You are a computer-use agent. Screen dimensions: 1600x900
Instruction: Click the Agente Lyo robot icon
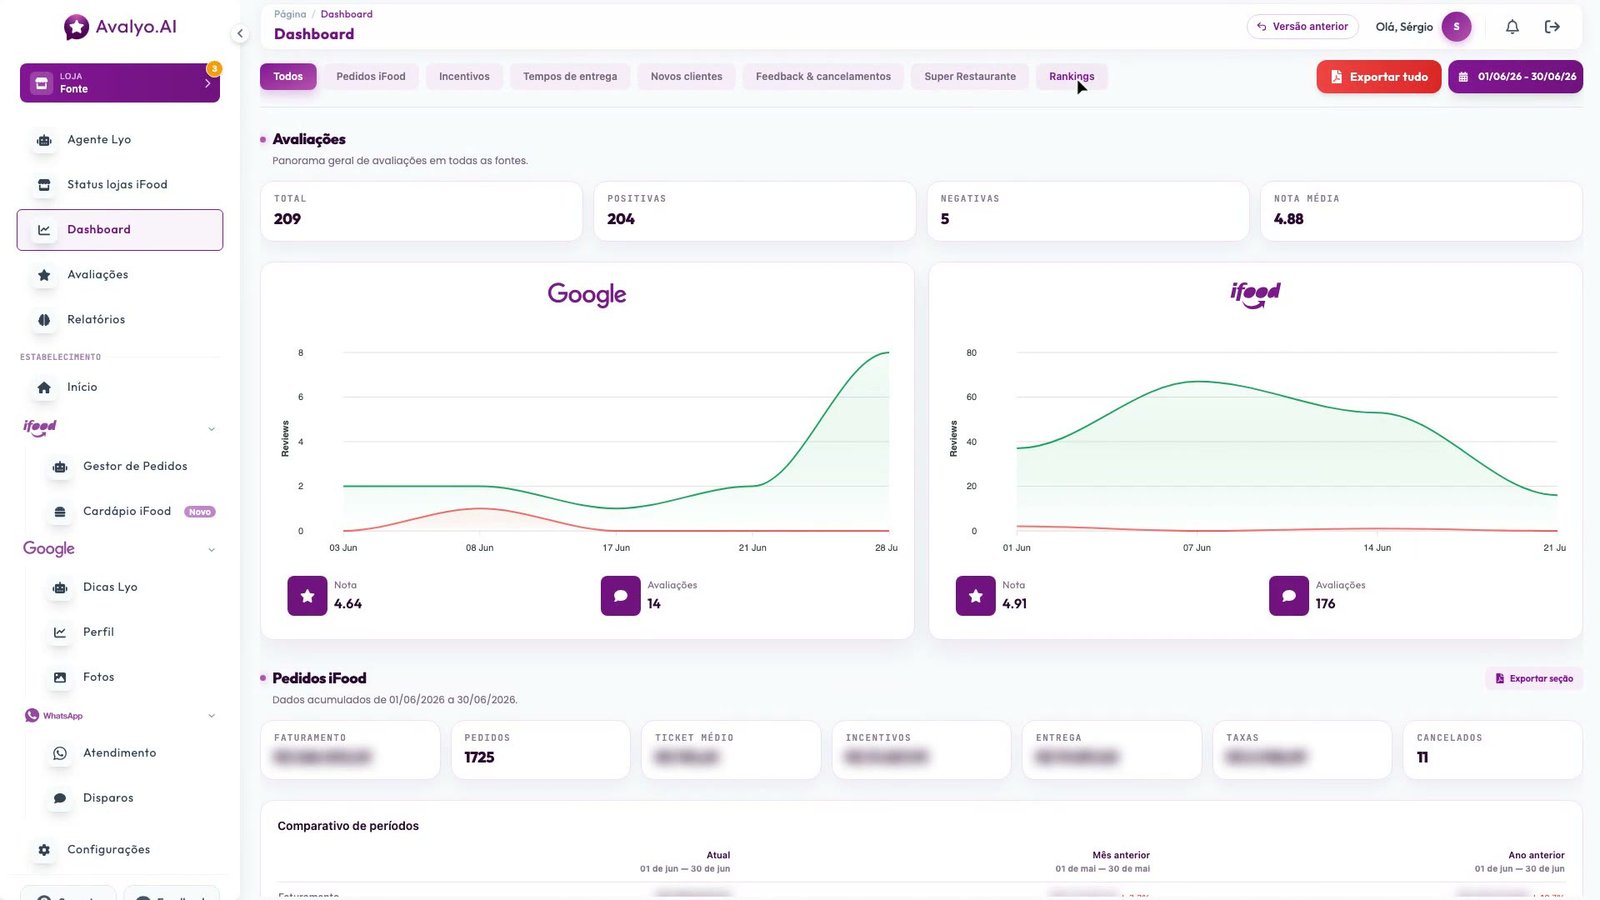(44, 140)
